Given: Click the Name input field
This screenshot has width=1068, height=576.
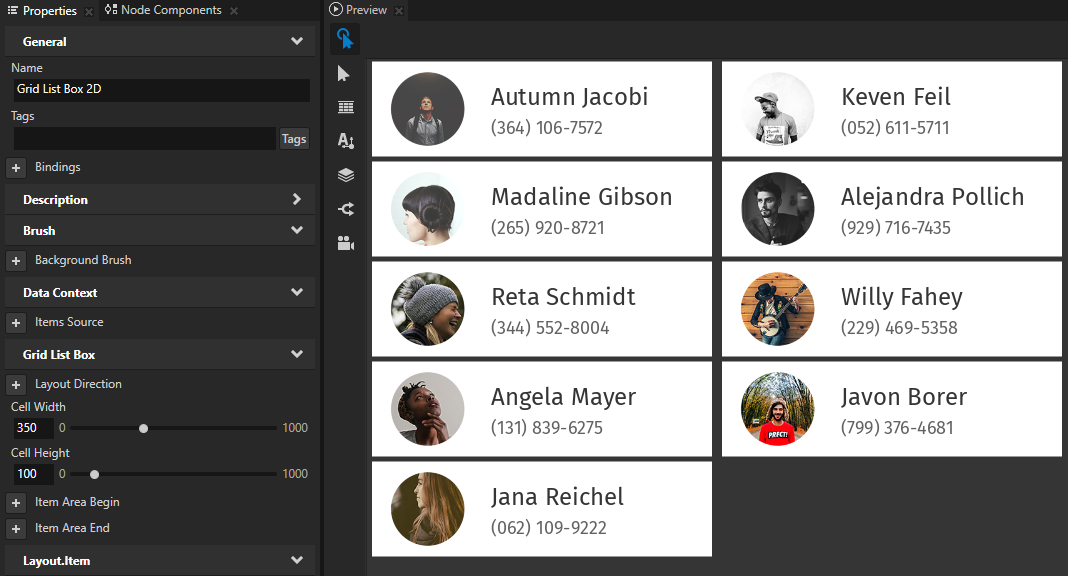Looking at the screenshot, I should 160,89.
